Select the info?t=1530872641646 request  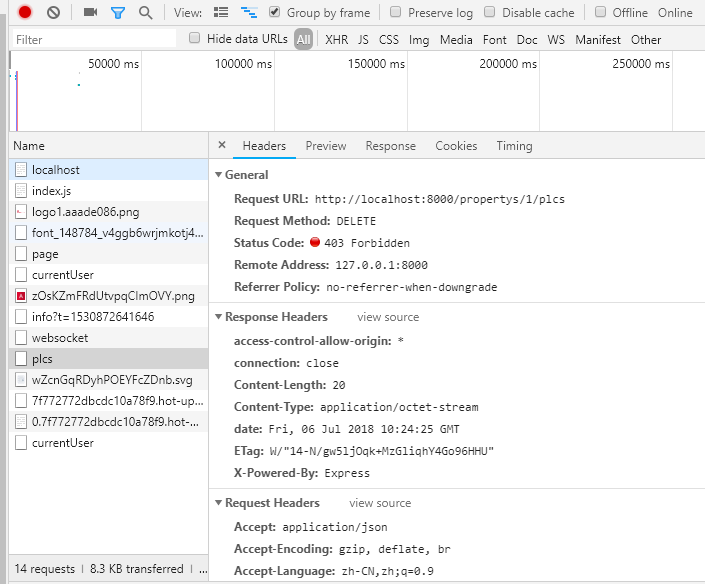point(108,317)
